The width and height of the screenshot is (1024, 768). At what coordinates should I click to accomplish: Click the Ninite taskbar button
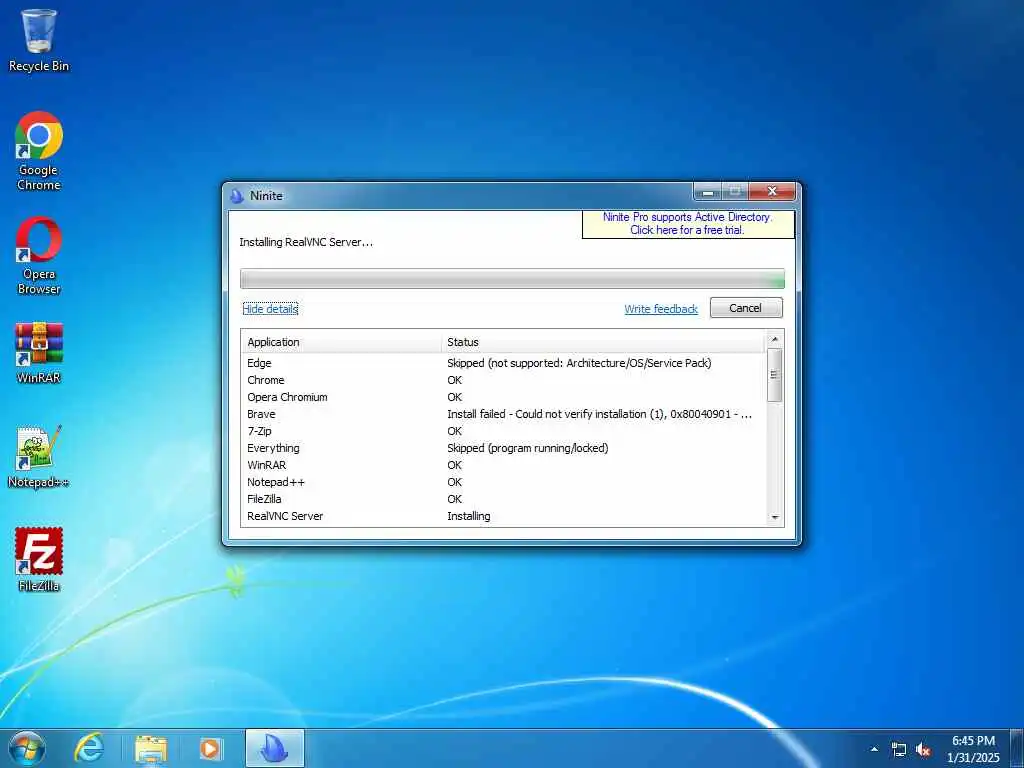click(274, 748)
